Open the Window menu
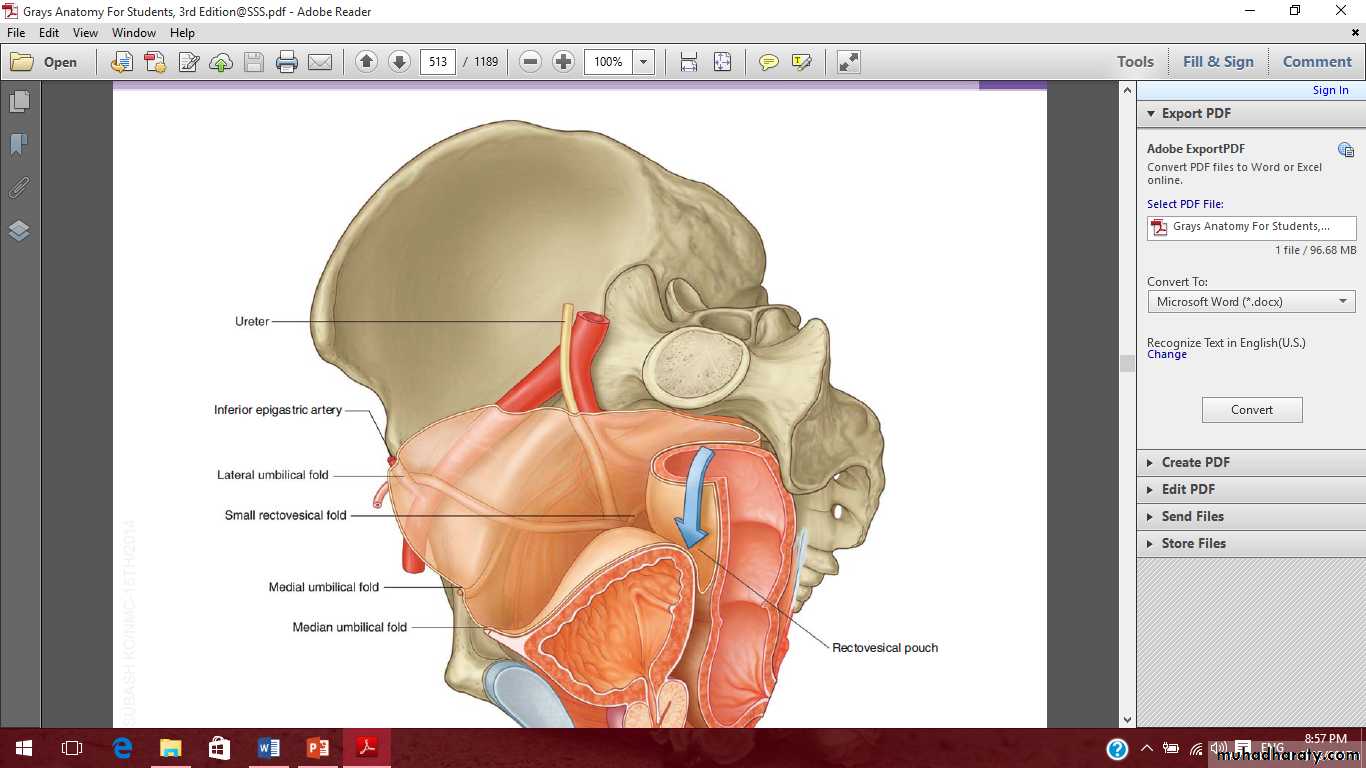Screen dimensions: 1366x768 click(x=133, y=33)
